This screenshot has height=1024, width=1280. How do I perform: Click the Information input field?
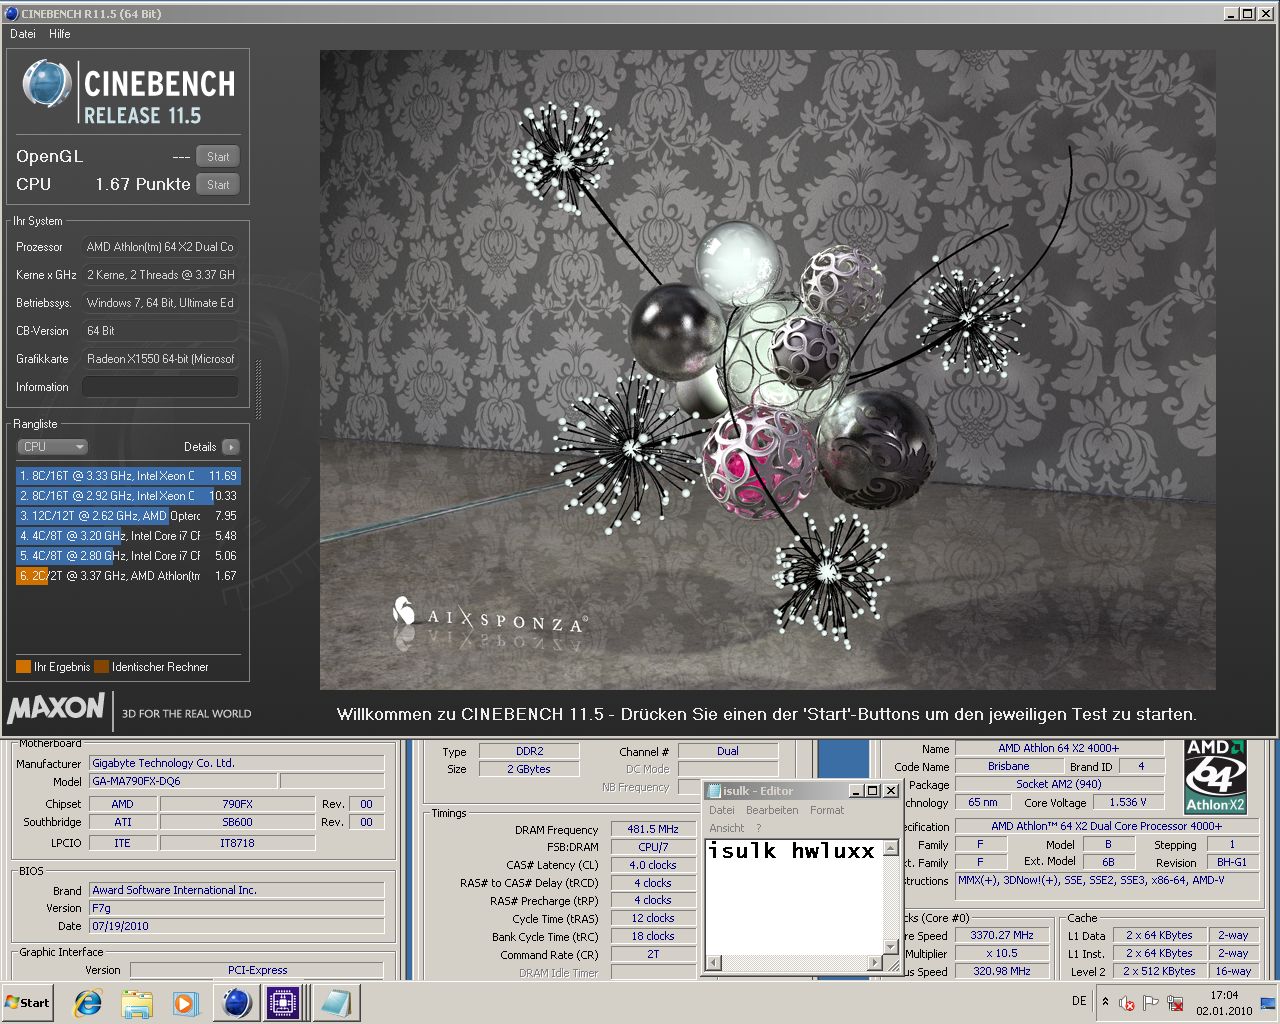pos(160,387)
